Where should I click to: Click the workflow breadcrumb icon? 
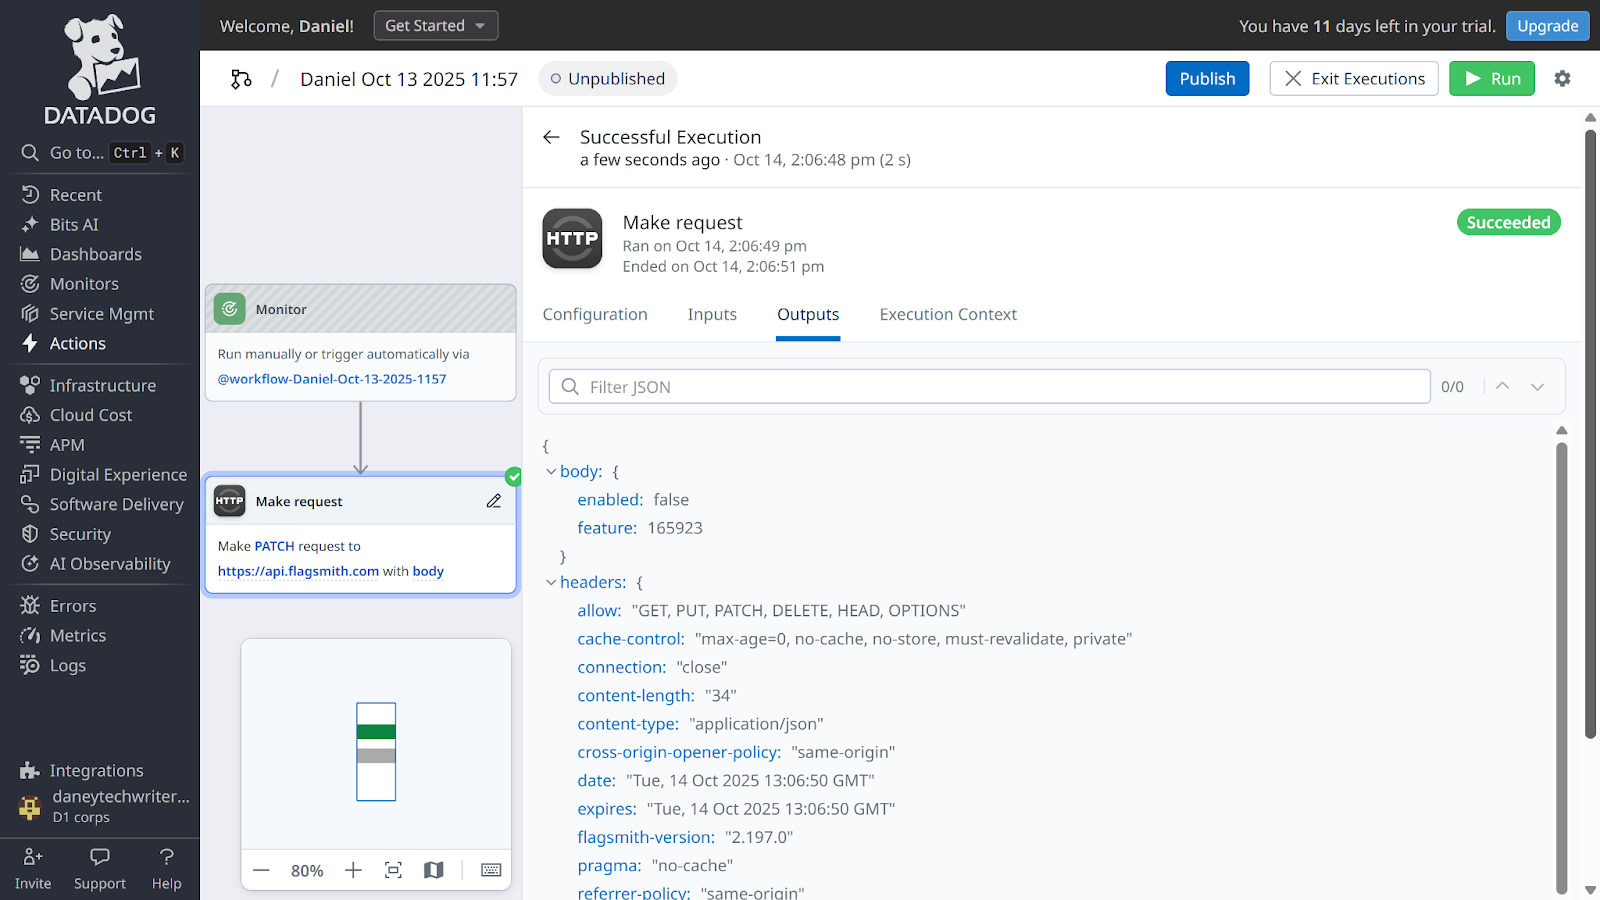pyautogui.click(x=241, y=79)
